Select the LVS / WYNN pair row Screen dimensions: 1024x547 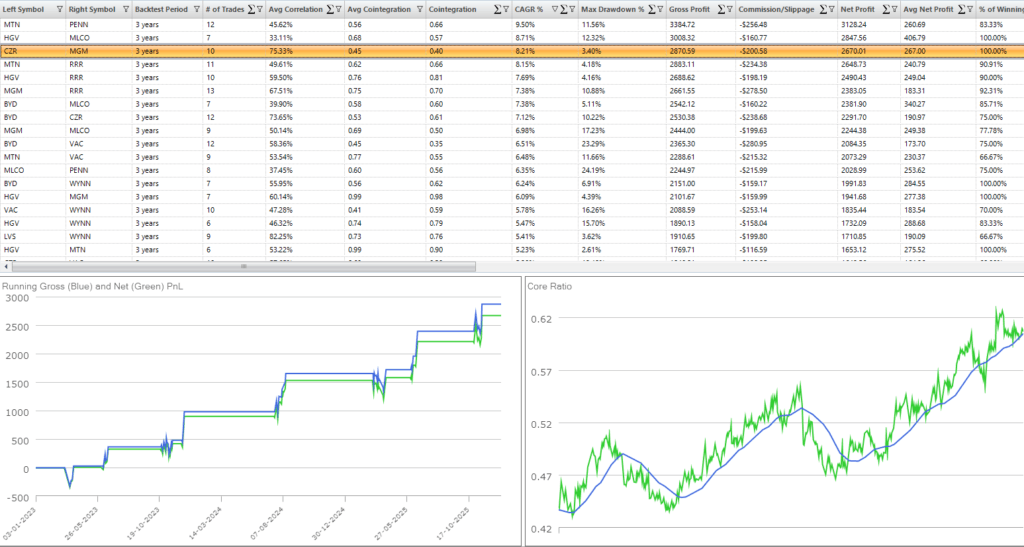click(x=400, y=235)
